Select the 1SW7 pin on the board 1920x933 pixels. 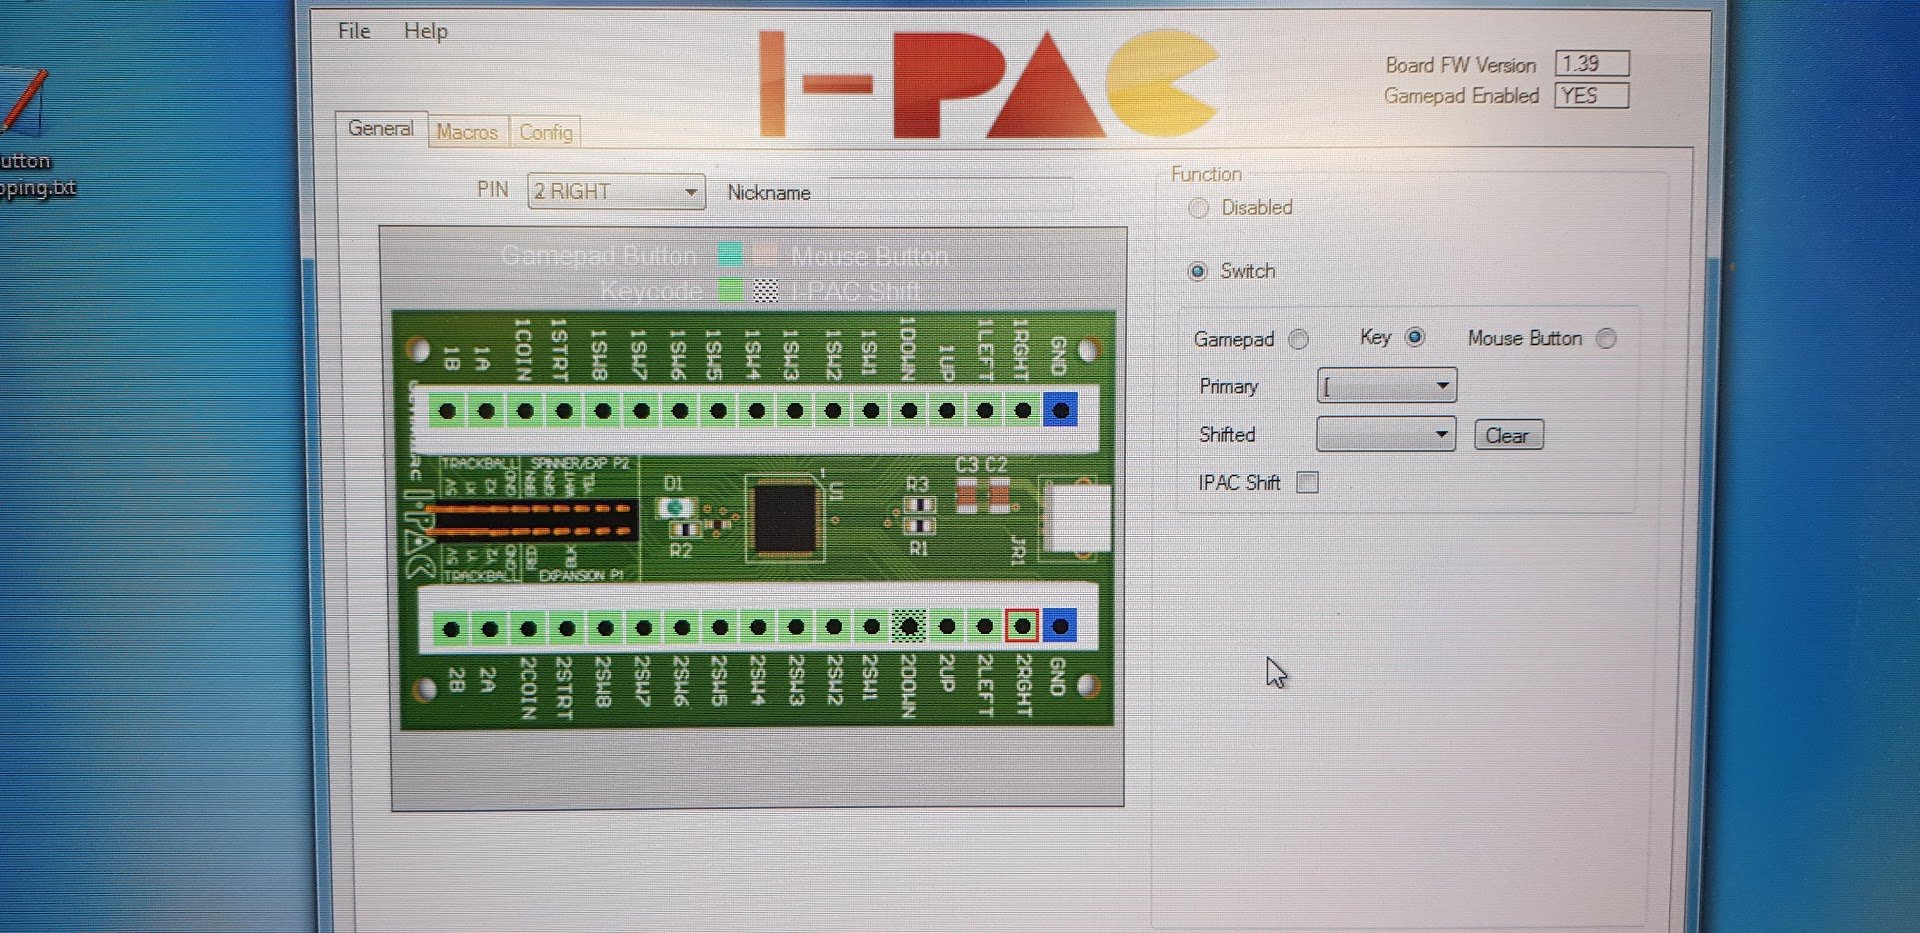pyautogui.click(x=641, y=410)
